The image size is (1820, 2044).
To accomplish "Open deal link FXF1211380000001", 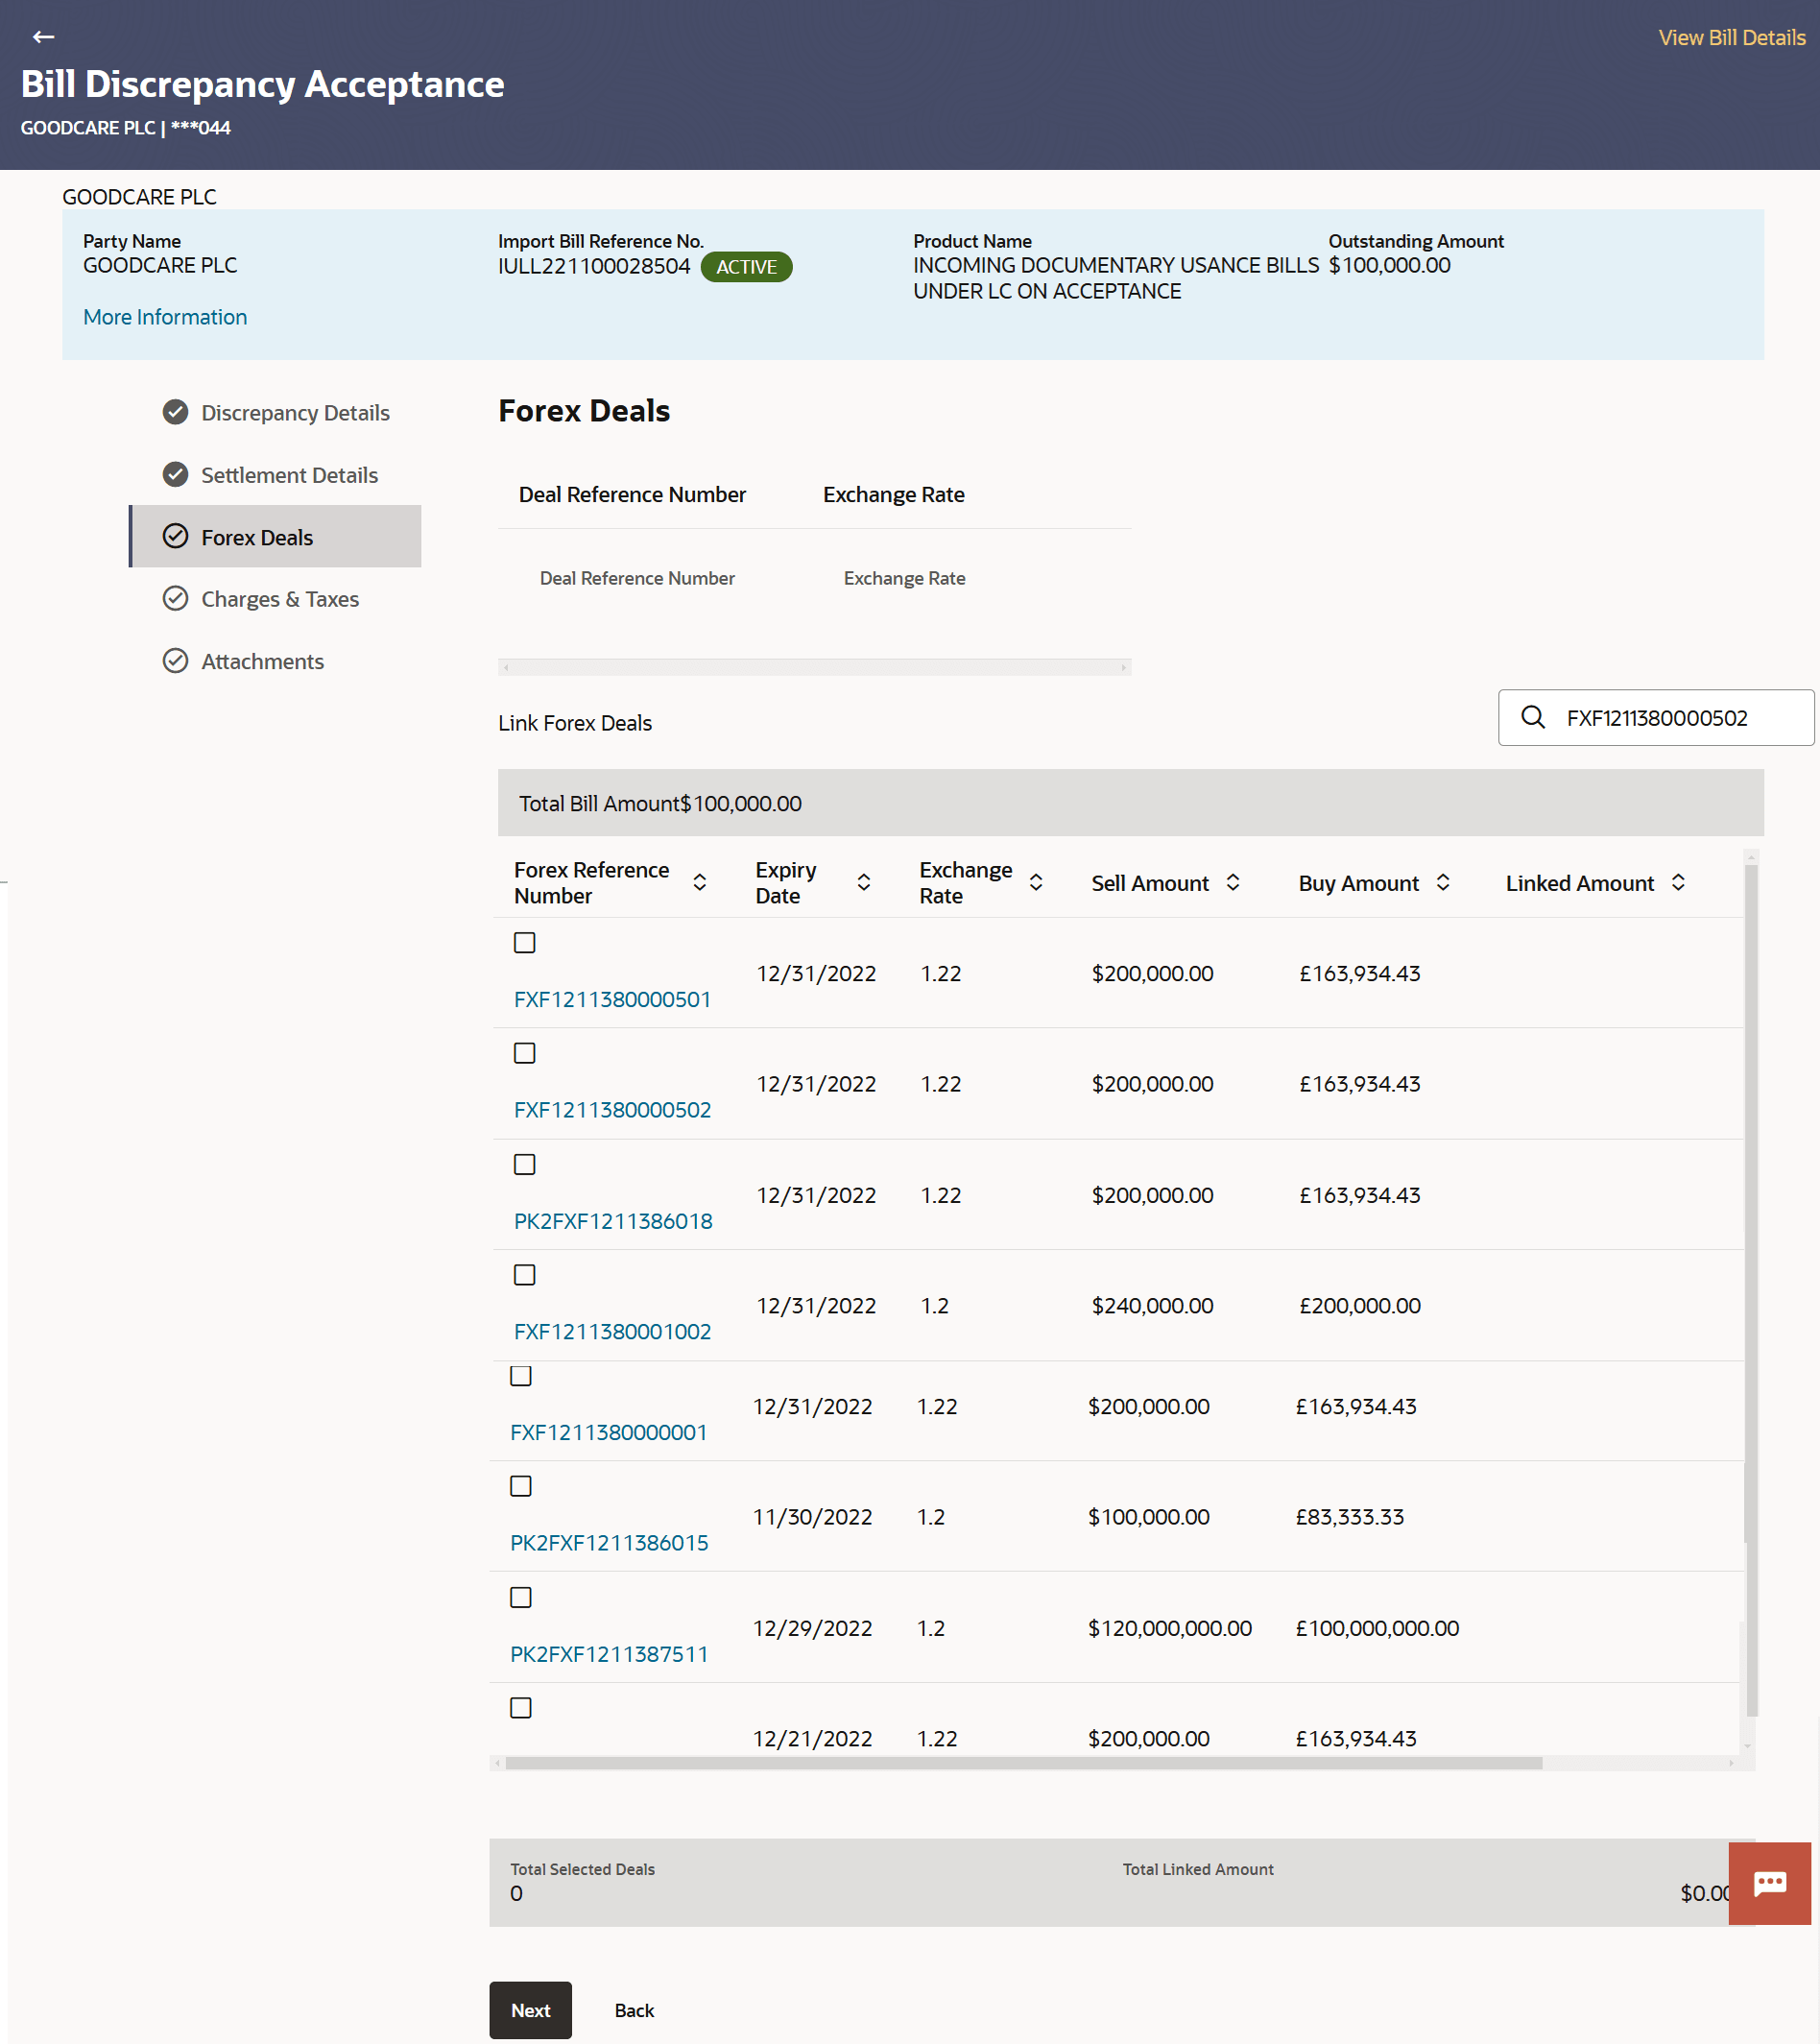I will 608,1432.
